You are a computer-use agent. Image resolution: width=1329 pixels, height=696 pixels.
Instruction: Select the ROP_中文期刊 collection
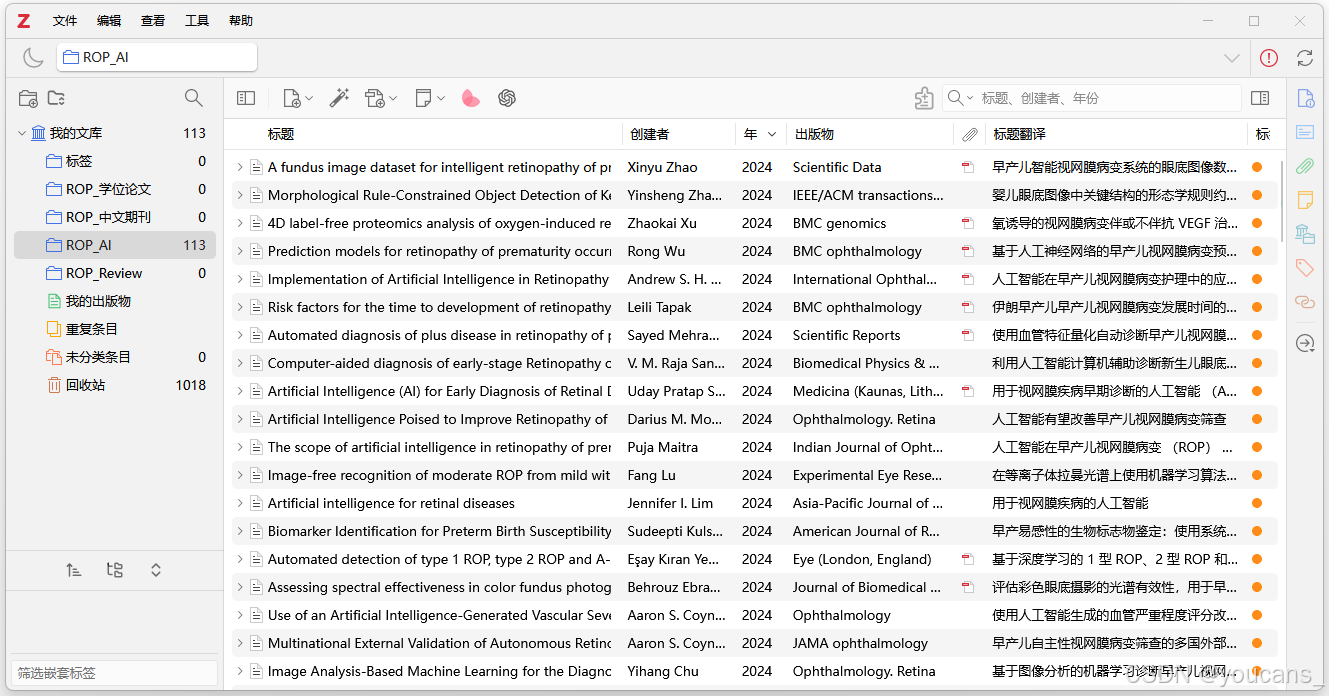(x=115, y=217)
